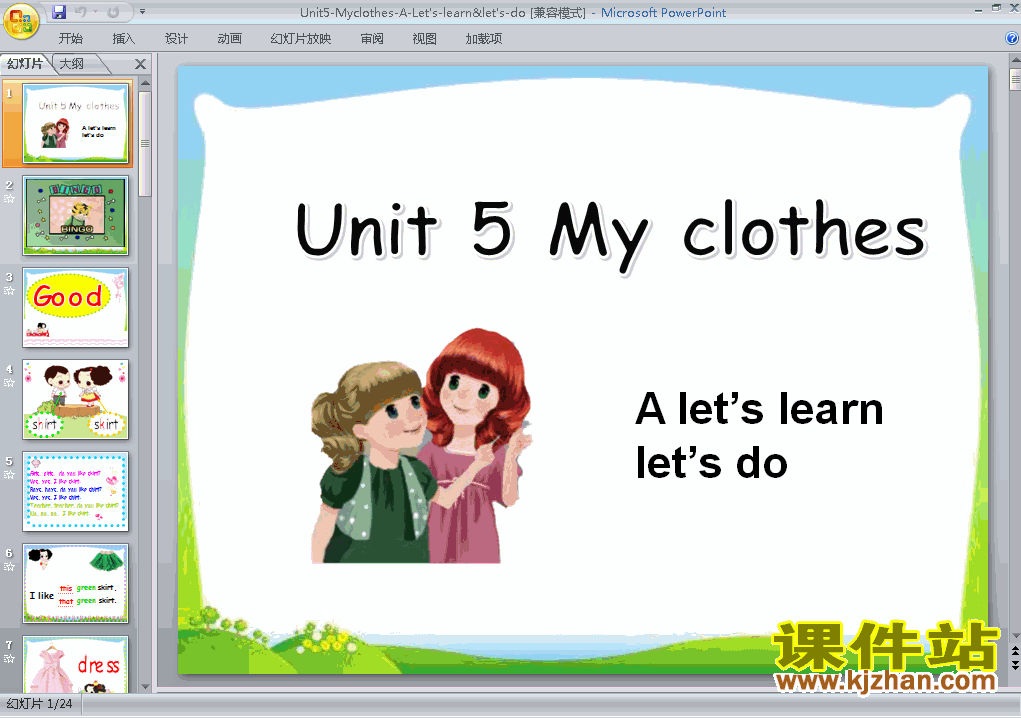Select the two girls picture on slide
The height and width of the screenshot is (718, 1021).
pyautogui.click(x=421, y=446)
